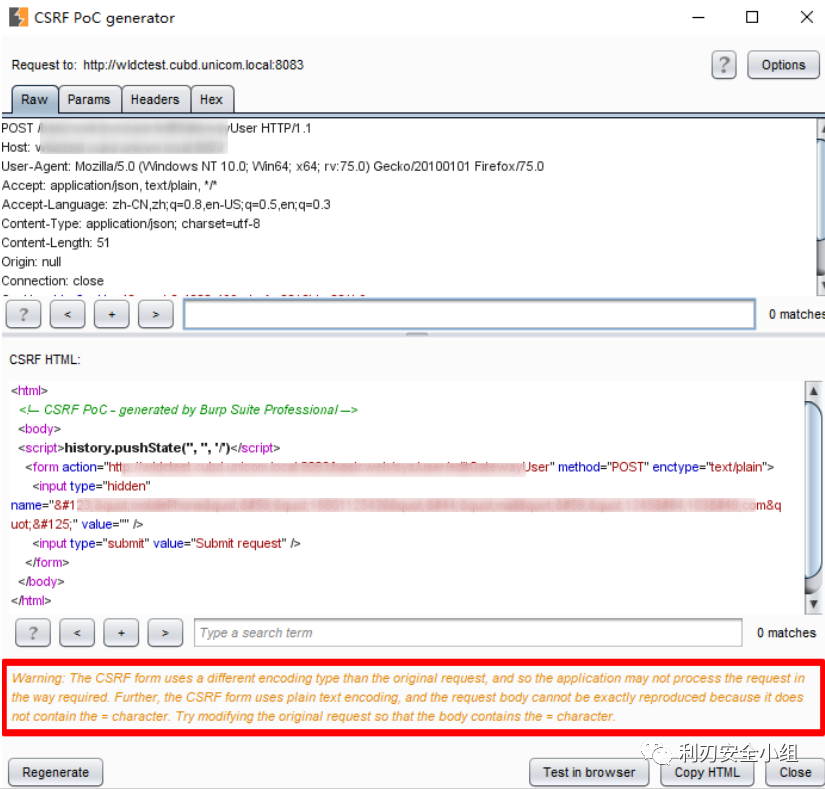Image resolution: width=825 pixels, height=789 pixels.
Task: Switch to the Headers tab
Action: click(x=155, y=99)
